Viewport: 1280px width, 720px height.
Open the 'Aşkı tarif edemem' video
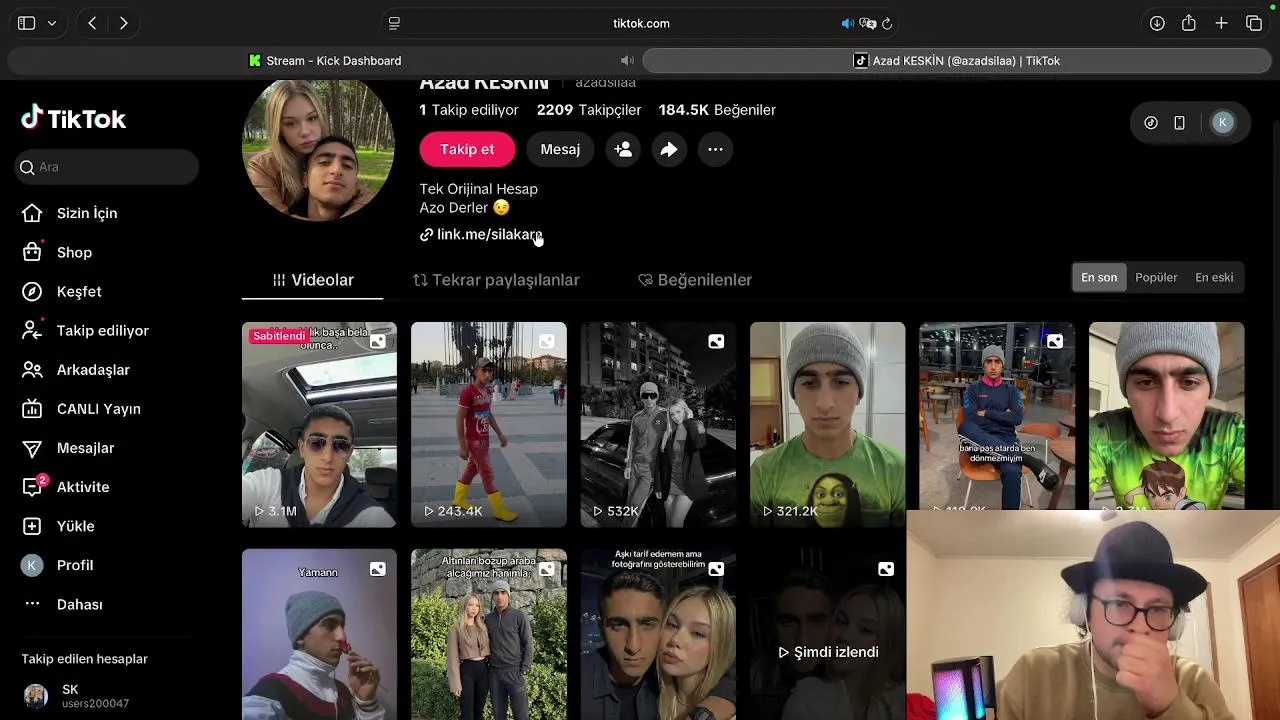[x=658, y=634]
